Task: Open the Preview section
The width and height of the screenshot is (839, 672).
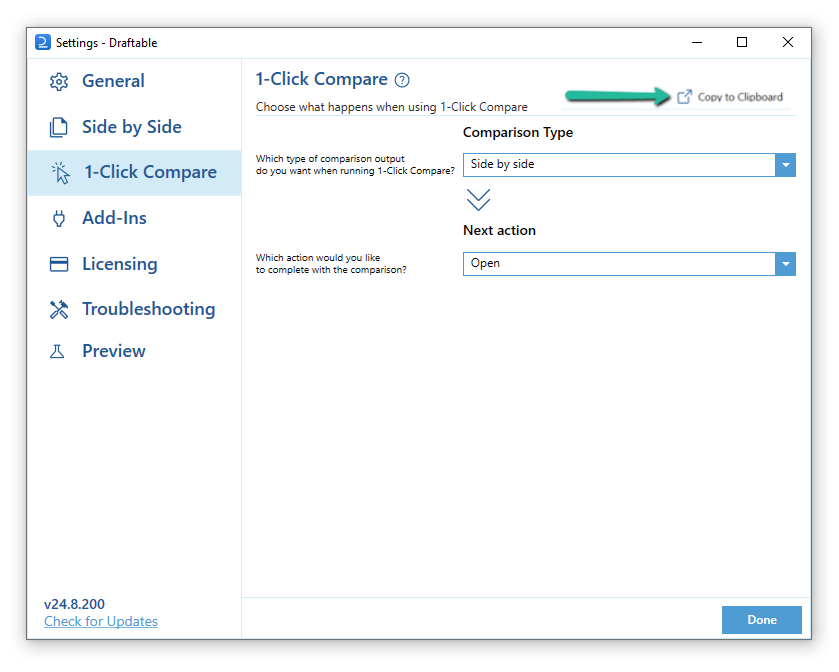Action: pyautogui.click(x=134, y=352)
